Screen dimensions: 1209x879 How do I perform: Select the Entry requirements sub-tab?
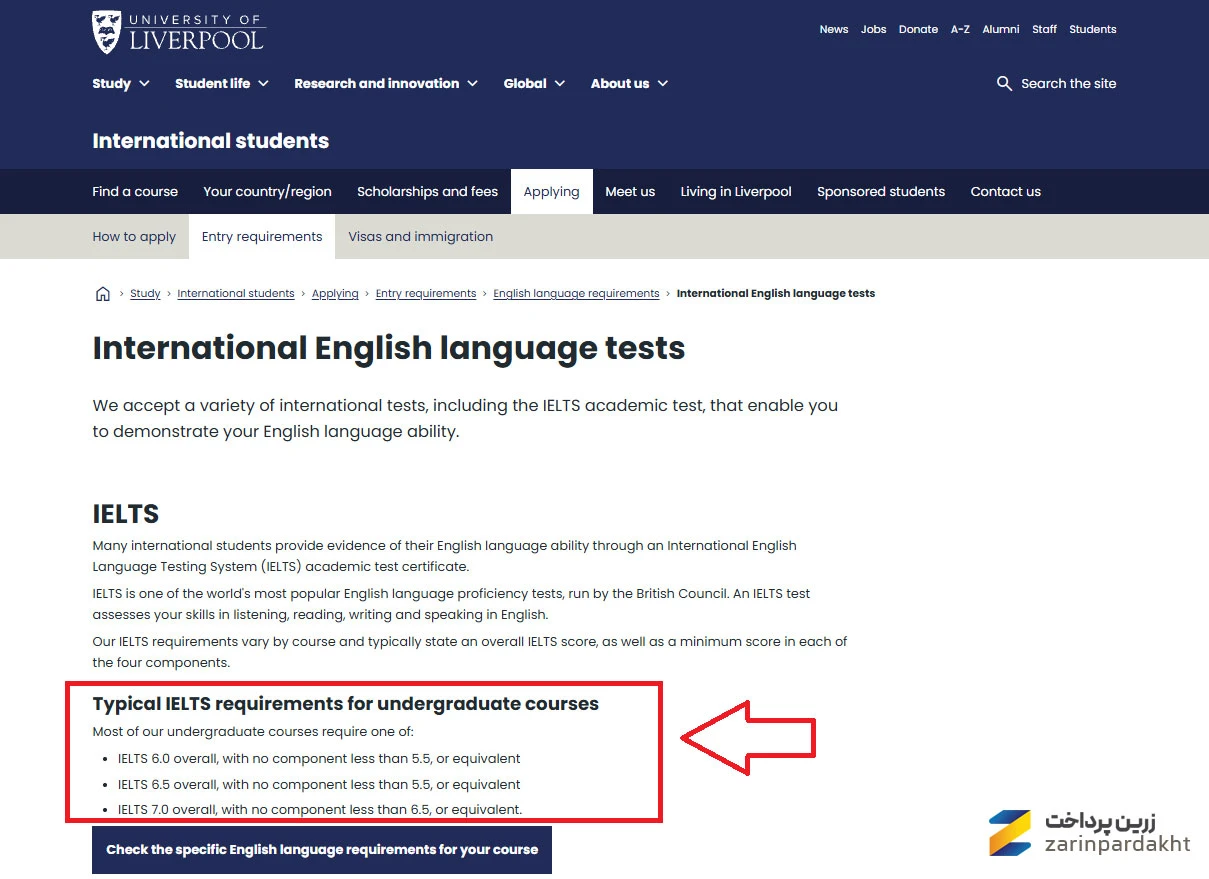click(x=262, y=237)
